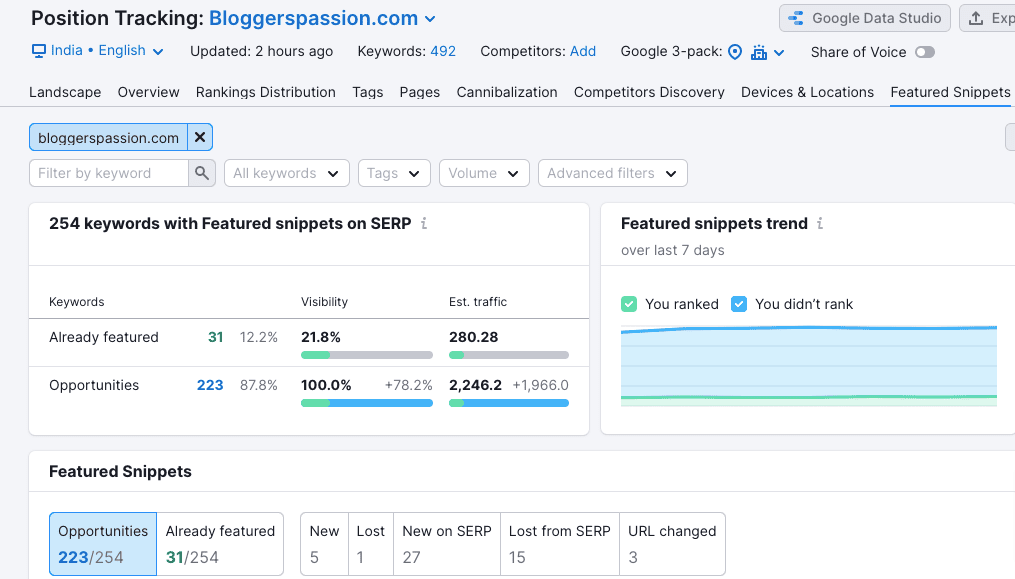Add a competitor via the Add link
Screen dimensions: 1015x579
click(x=583, y=50)
